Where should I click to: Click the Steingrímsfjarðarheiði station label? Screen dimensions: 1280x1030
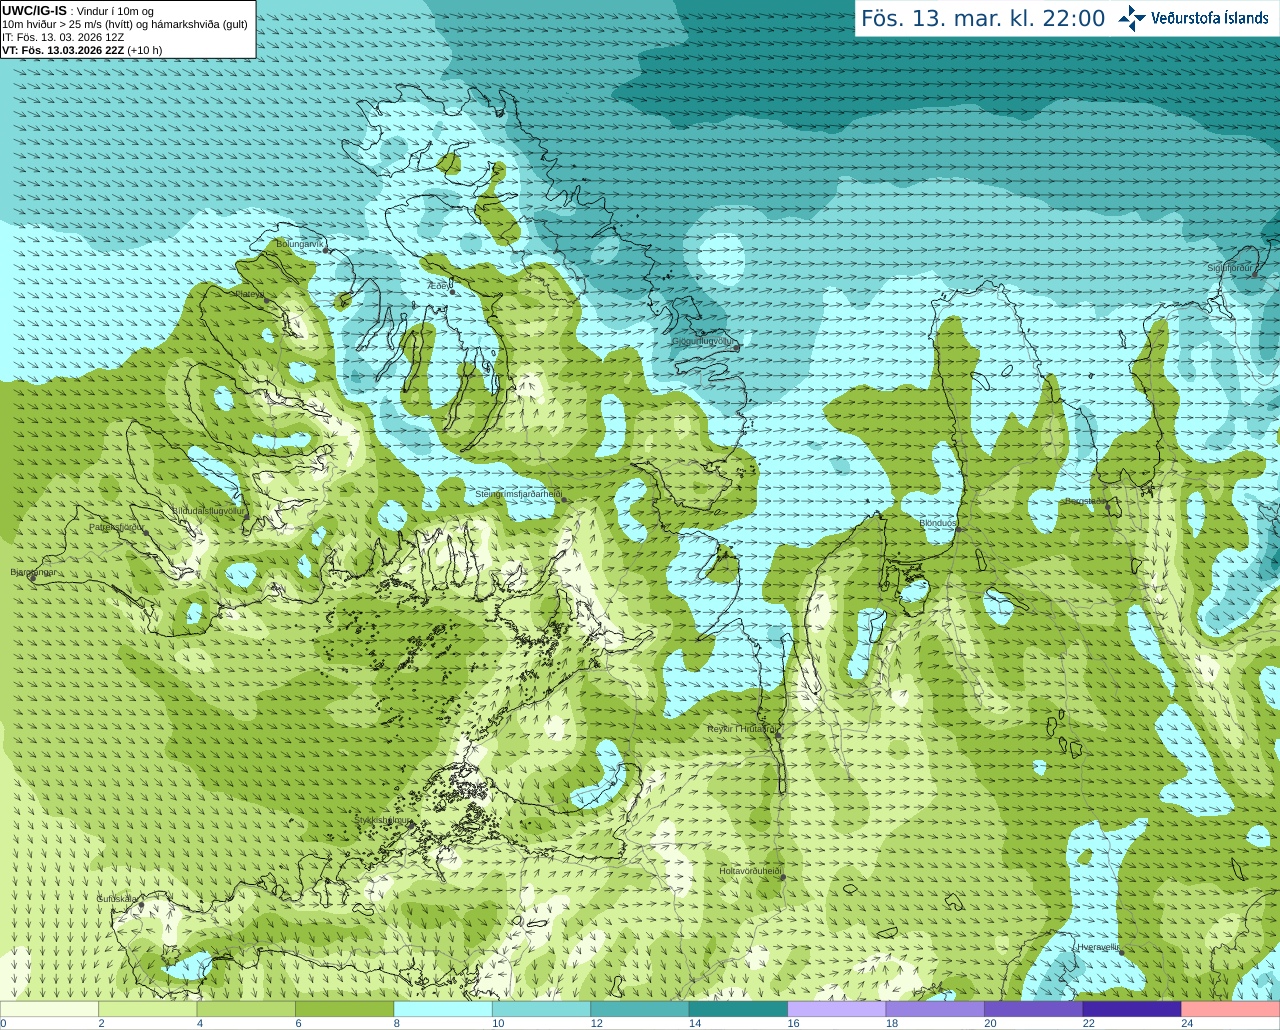tap(518, 494)
